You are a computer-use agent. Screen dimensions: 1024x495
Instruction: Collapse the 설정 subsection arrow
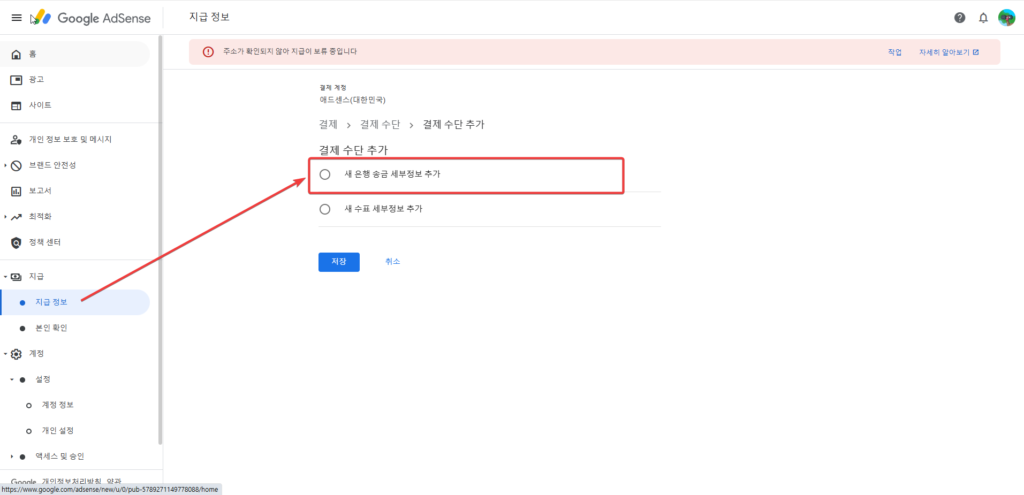[12, 379]
